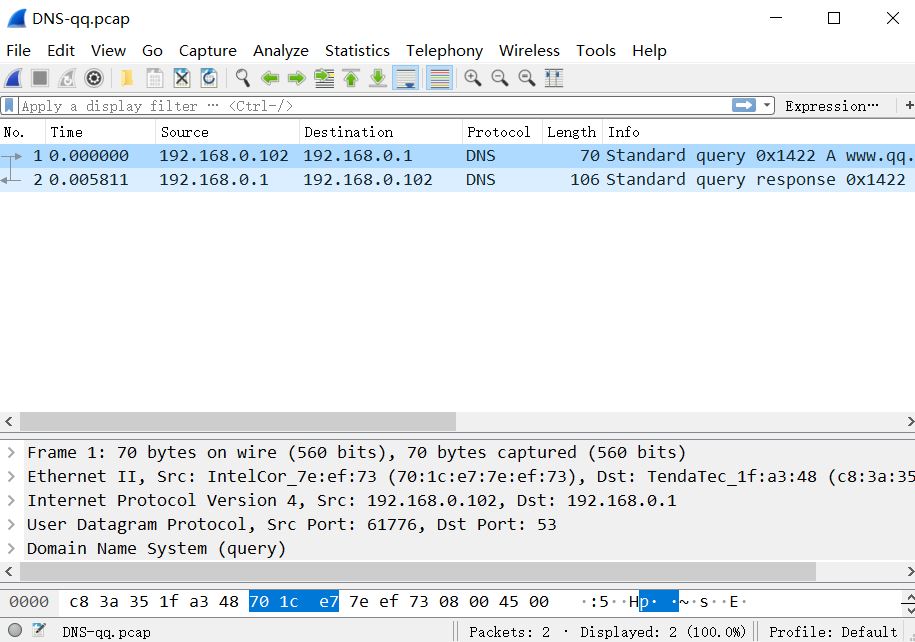Image resolution: width=915 pixels, height=642 pixels.
Task: Click Packets: 2 status text
Action: [509, 632]
